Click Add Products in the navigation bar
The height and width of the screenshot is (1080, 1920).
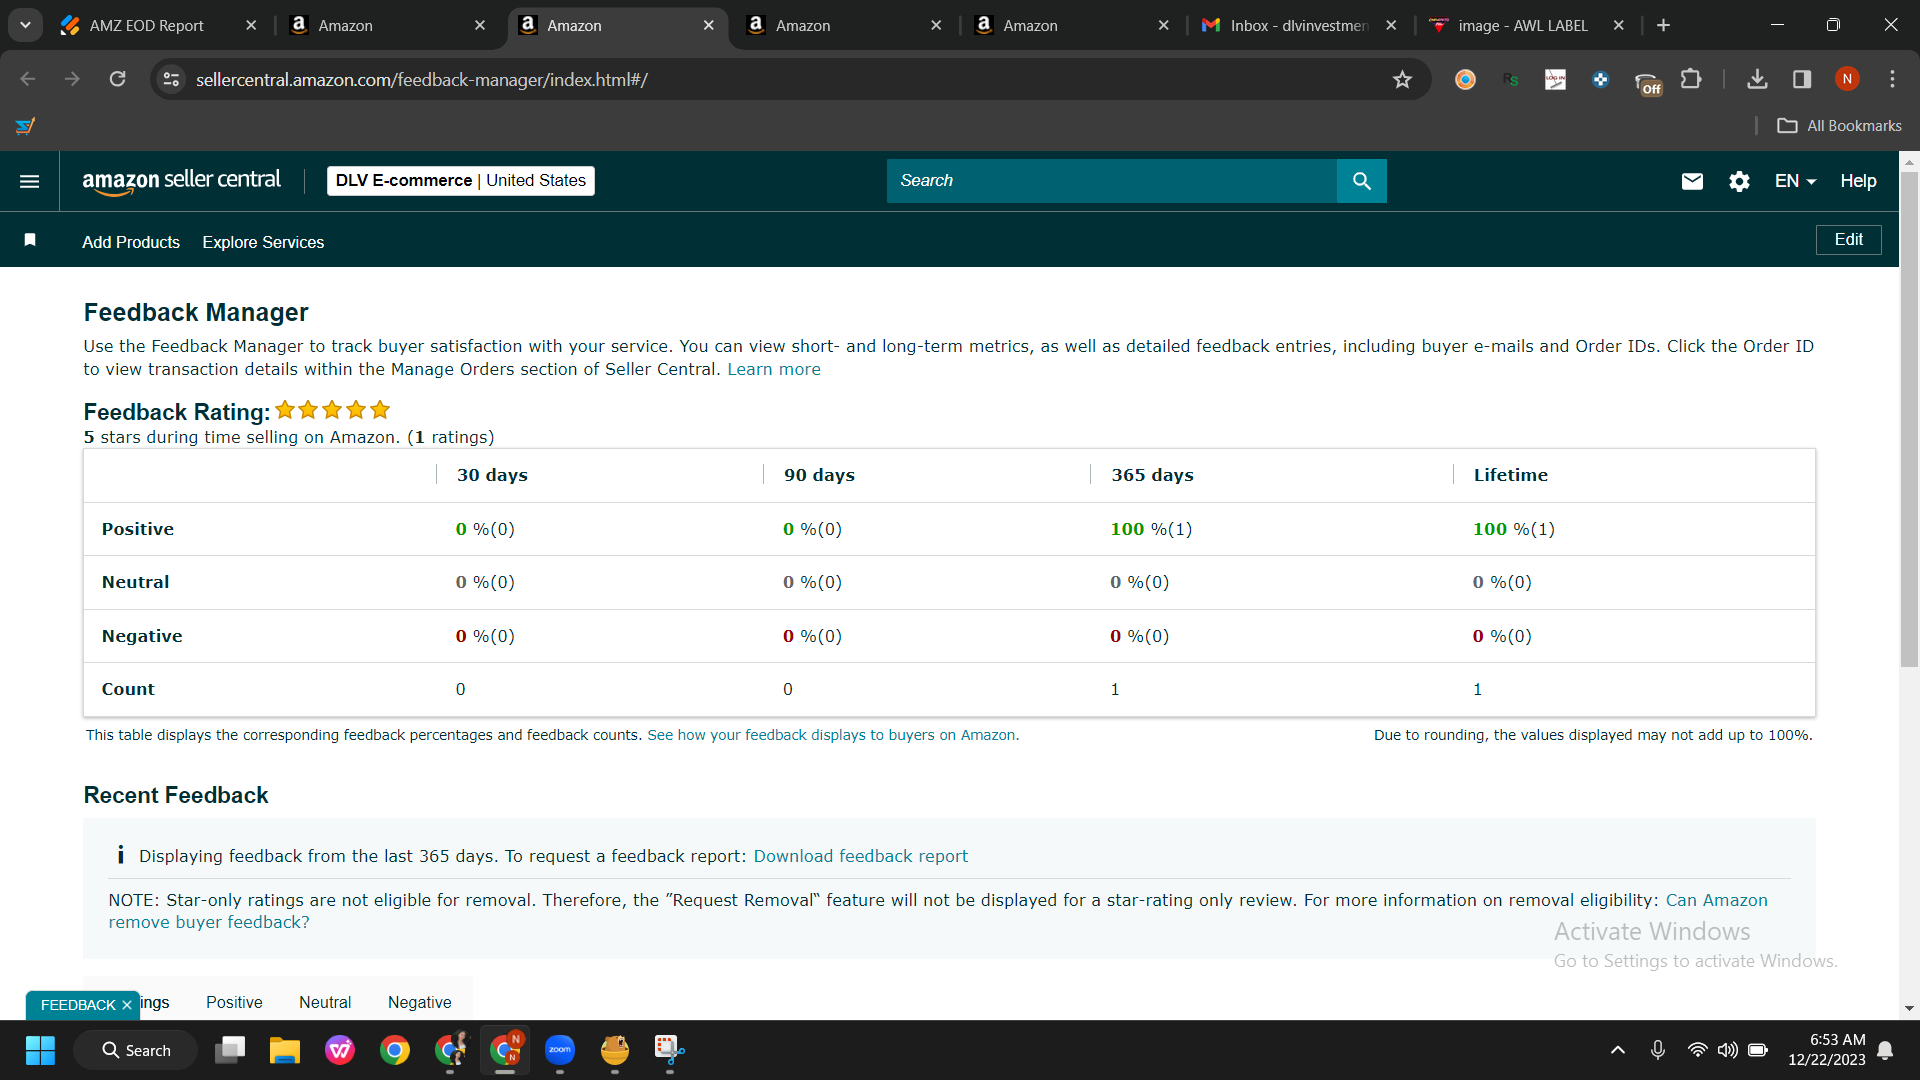(x=131, y=242)
